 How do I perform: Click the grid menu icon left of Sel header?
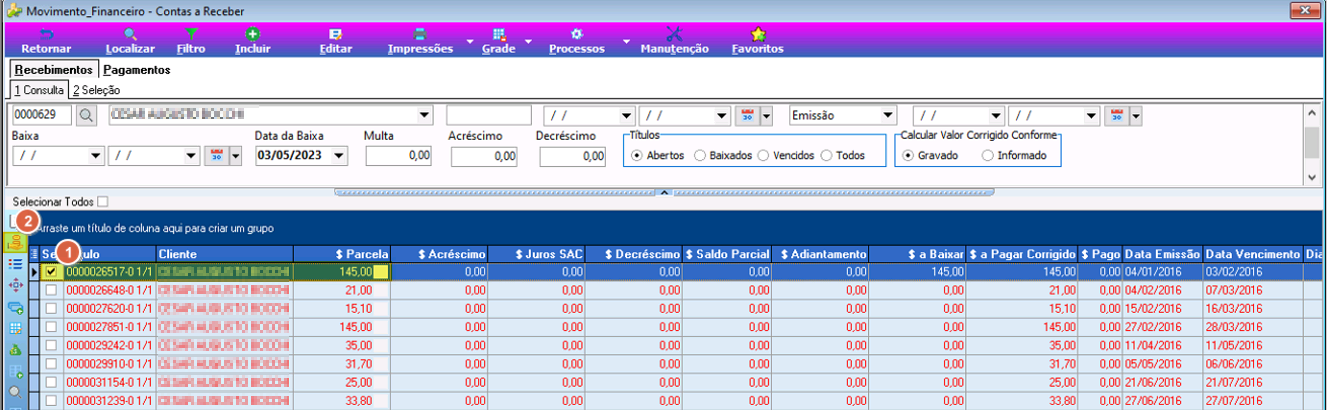34,254
